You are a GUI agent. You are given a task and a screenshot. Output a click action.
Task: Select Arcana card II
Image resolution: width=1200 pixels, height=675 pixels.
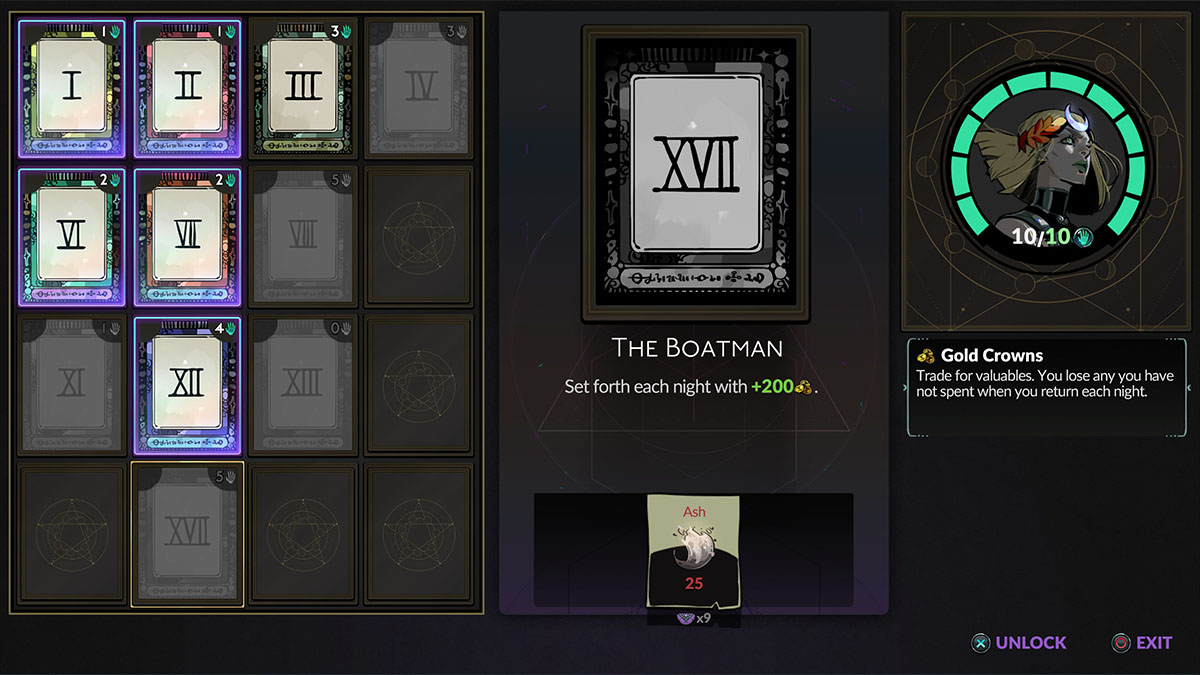pos(187,89)
